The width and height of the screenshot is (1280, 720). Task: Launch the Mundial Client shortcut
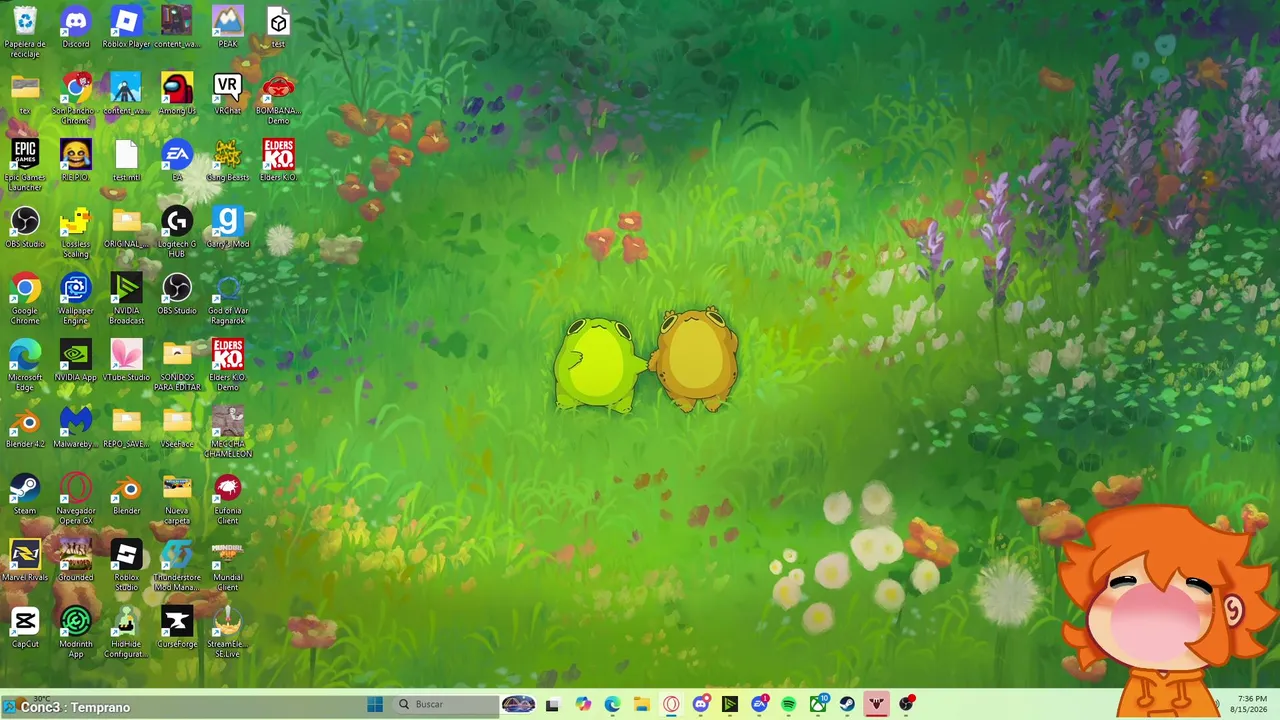click(x=228, y=565)
